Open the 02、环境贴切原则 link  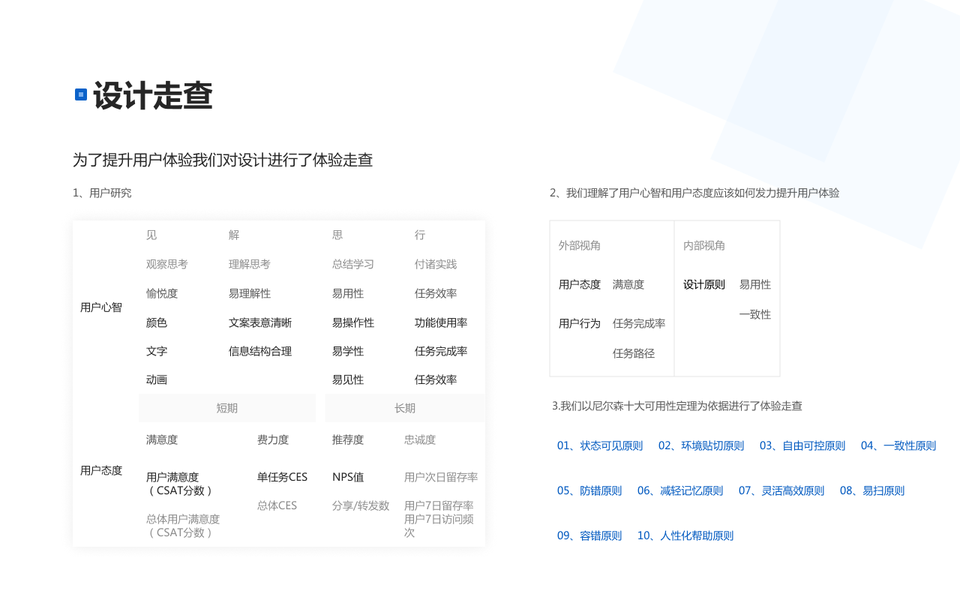(701, 446)
